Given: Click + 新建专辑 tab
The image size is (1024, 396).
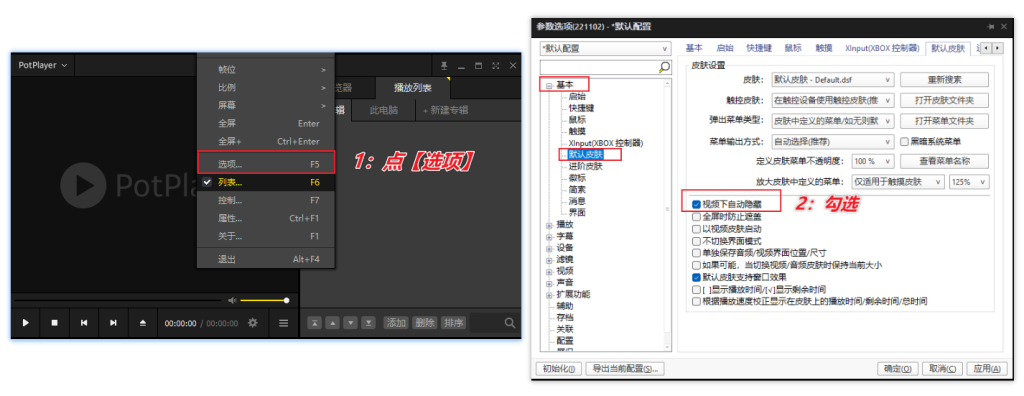Looking at the screenshot, I should 446,110.
